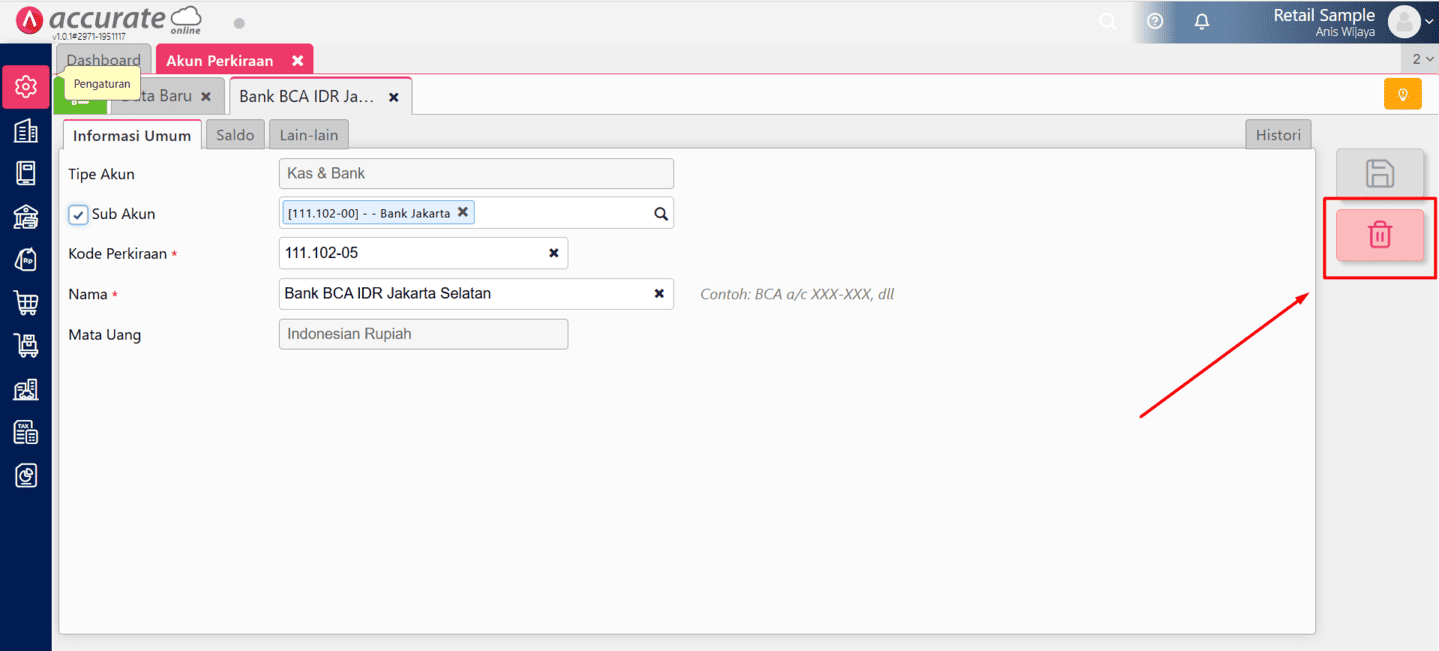Viewport: 1439px width, 651px height.
Task: Expand the open tabs counter dropdown
Action: click(1422, 60)
